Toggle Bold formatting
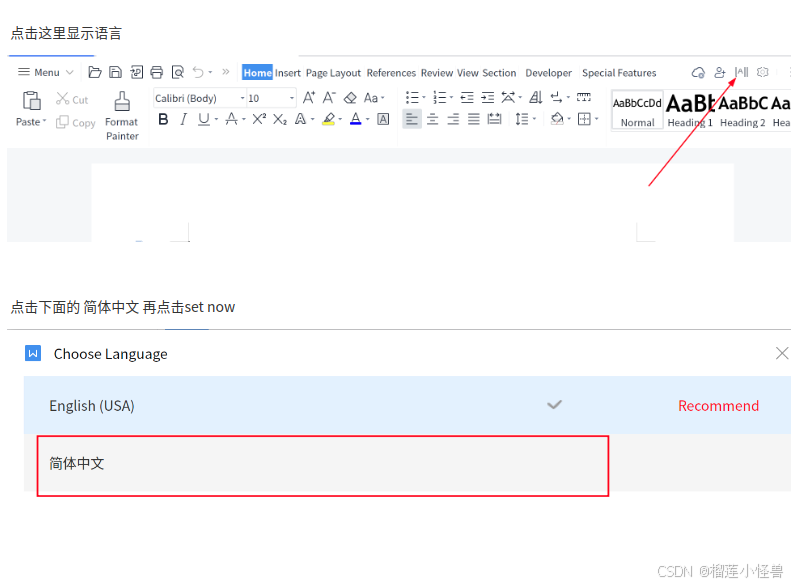The image size is (791, 585). [163, 120]
